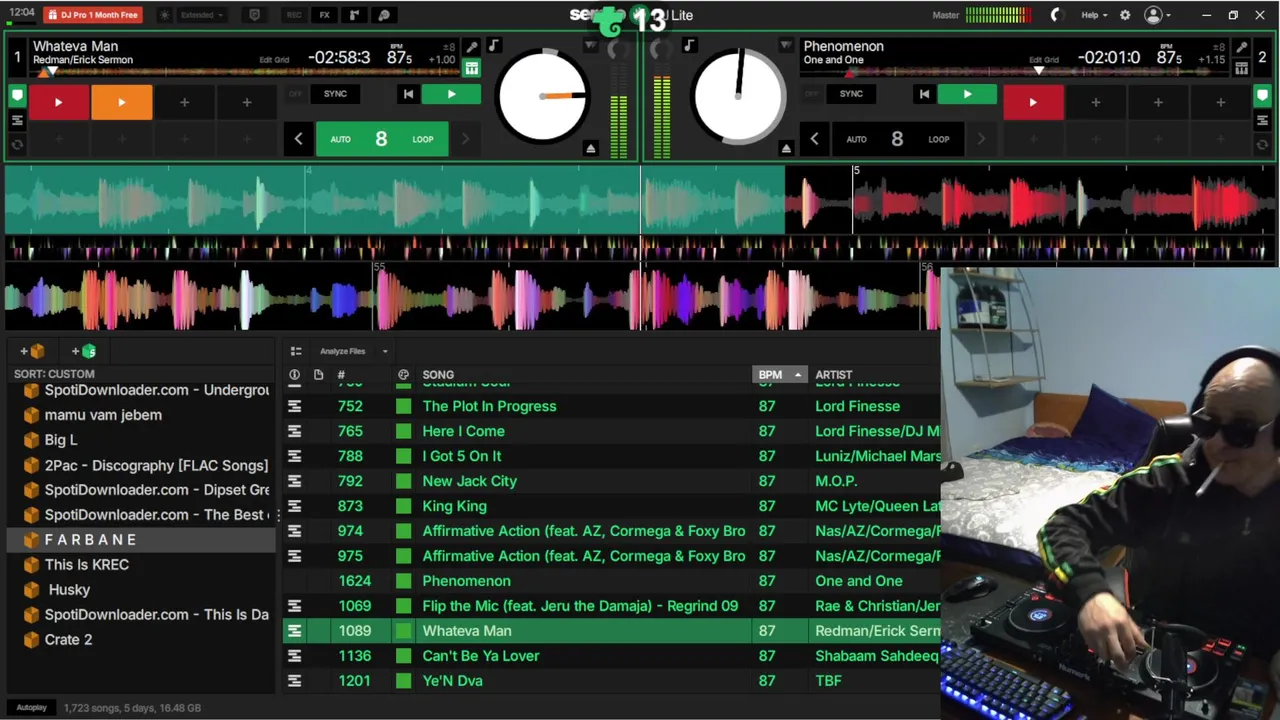Switch library view list icon
This screenshot has height=720, width=1280.
click(x=296, y=351)
